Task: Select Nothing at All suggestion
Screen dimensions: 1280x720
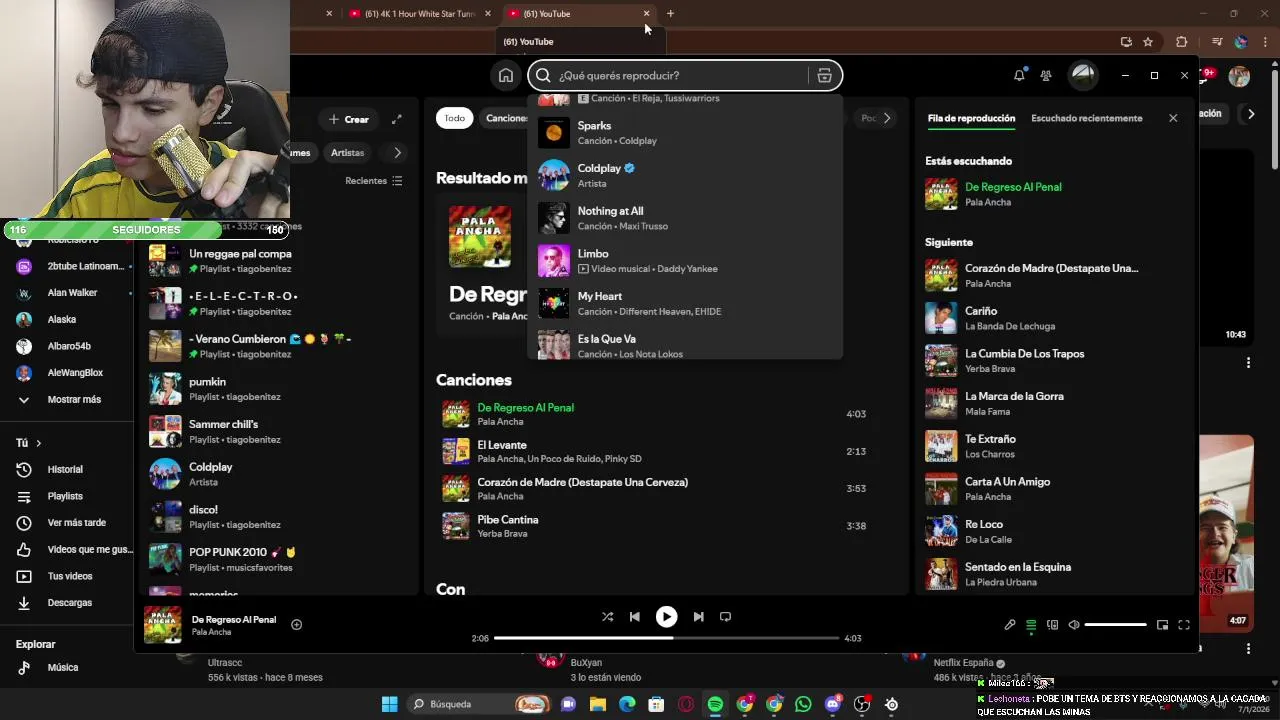Action: [685, 218]
